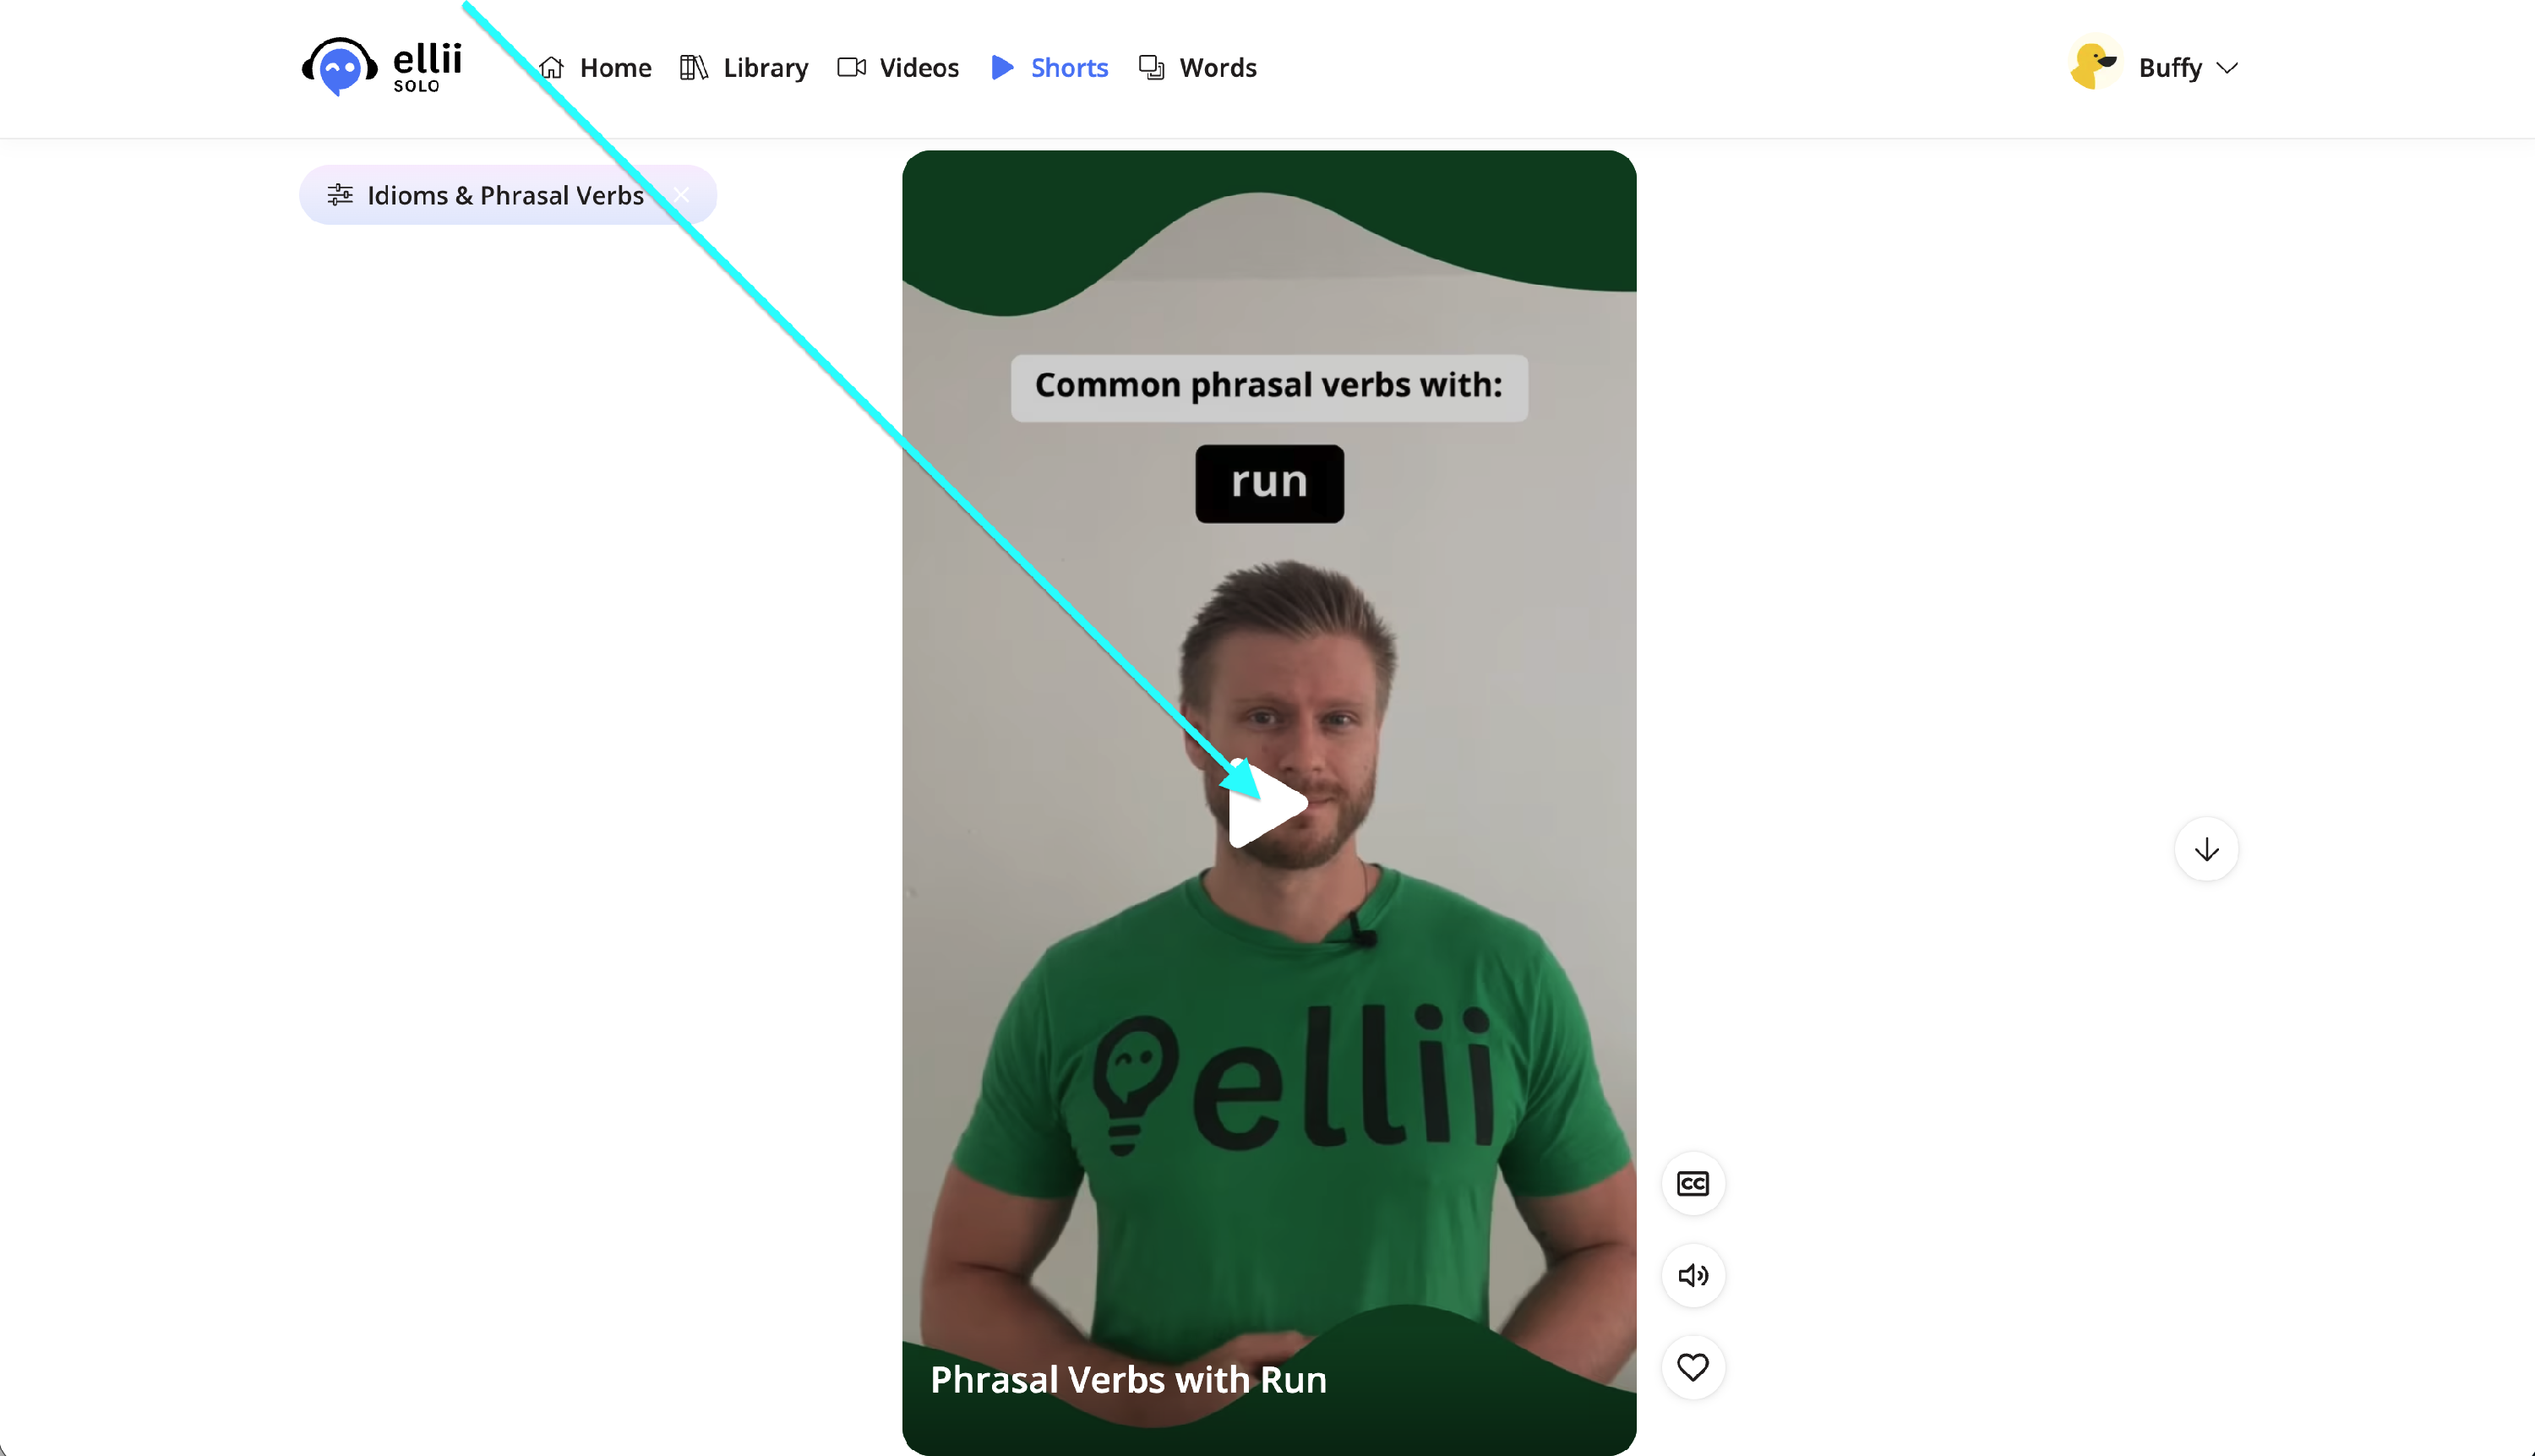The image size is (2535, 1456).
Task: Click Buffy's duck avatar
Action: coord(2094,66)
